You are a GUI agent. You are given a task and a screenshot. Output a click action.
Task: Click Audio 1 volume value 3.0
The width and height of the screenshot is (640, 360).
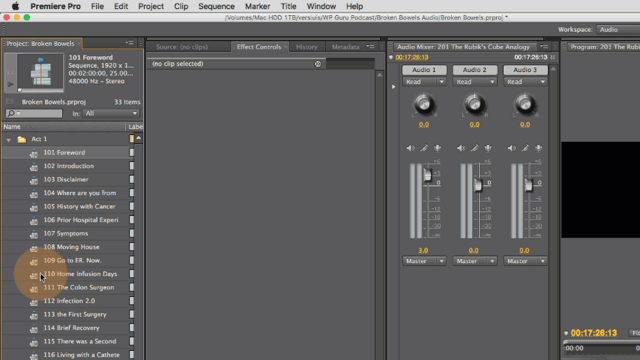click(423, 251)
